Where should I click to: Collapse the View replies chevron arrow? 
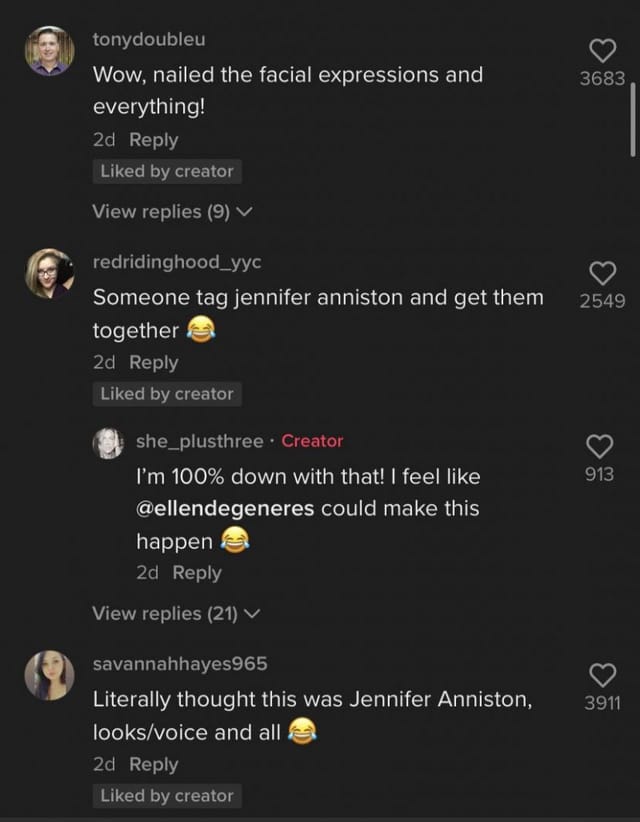point(243,212)
